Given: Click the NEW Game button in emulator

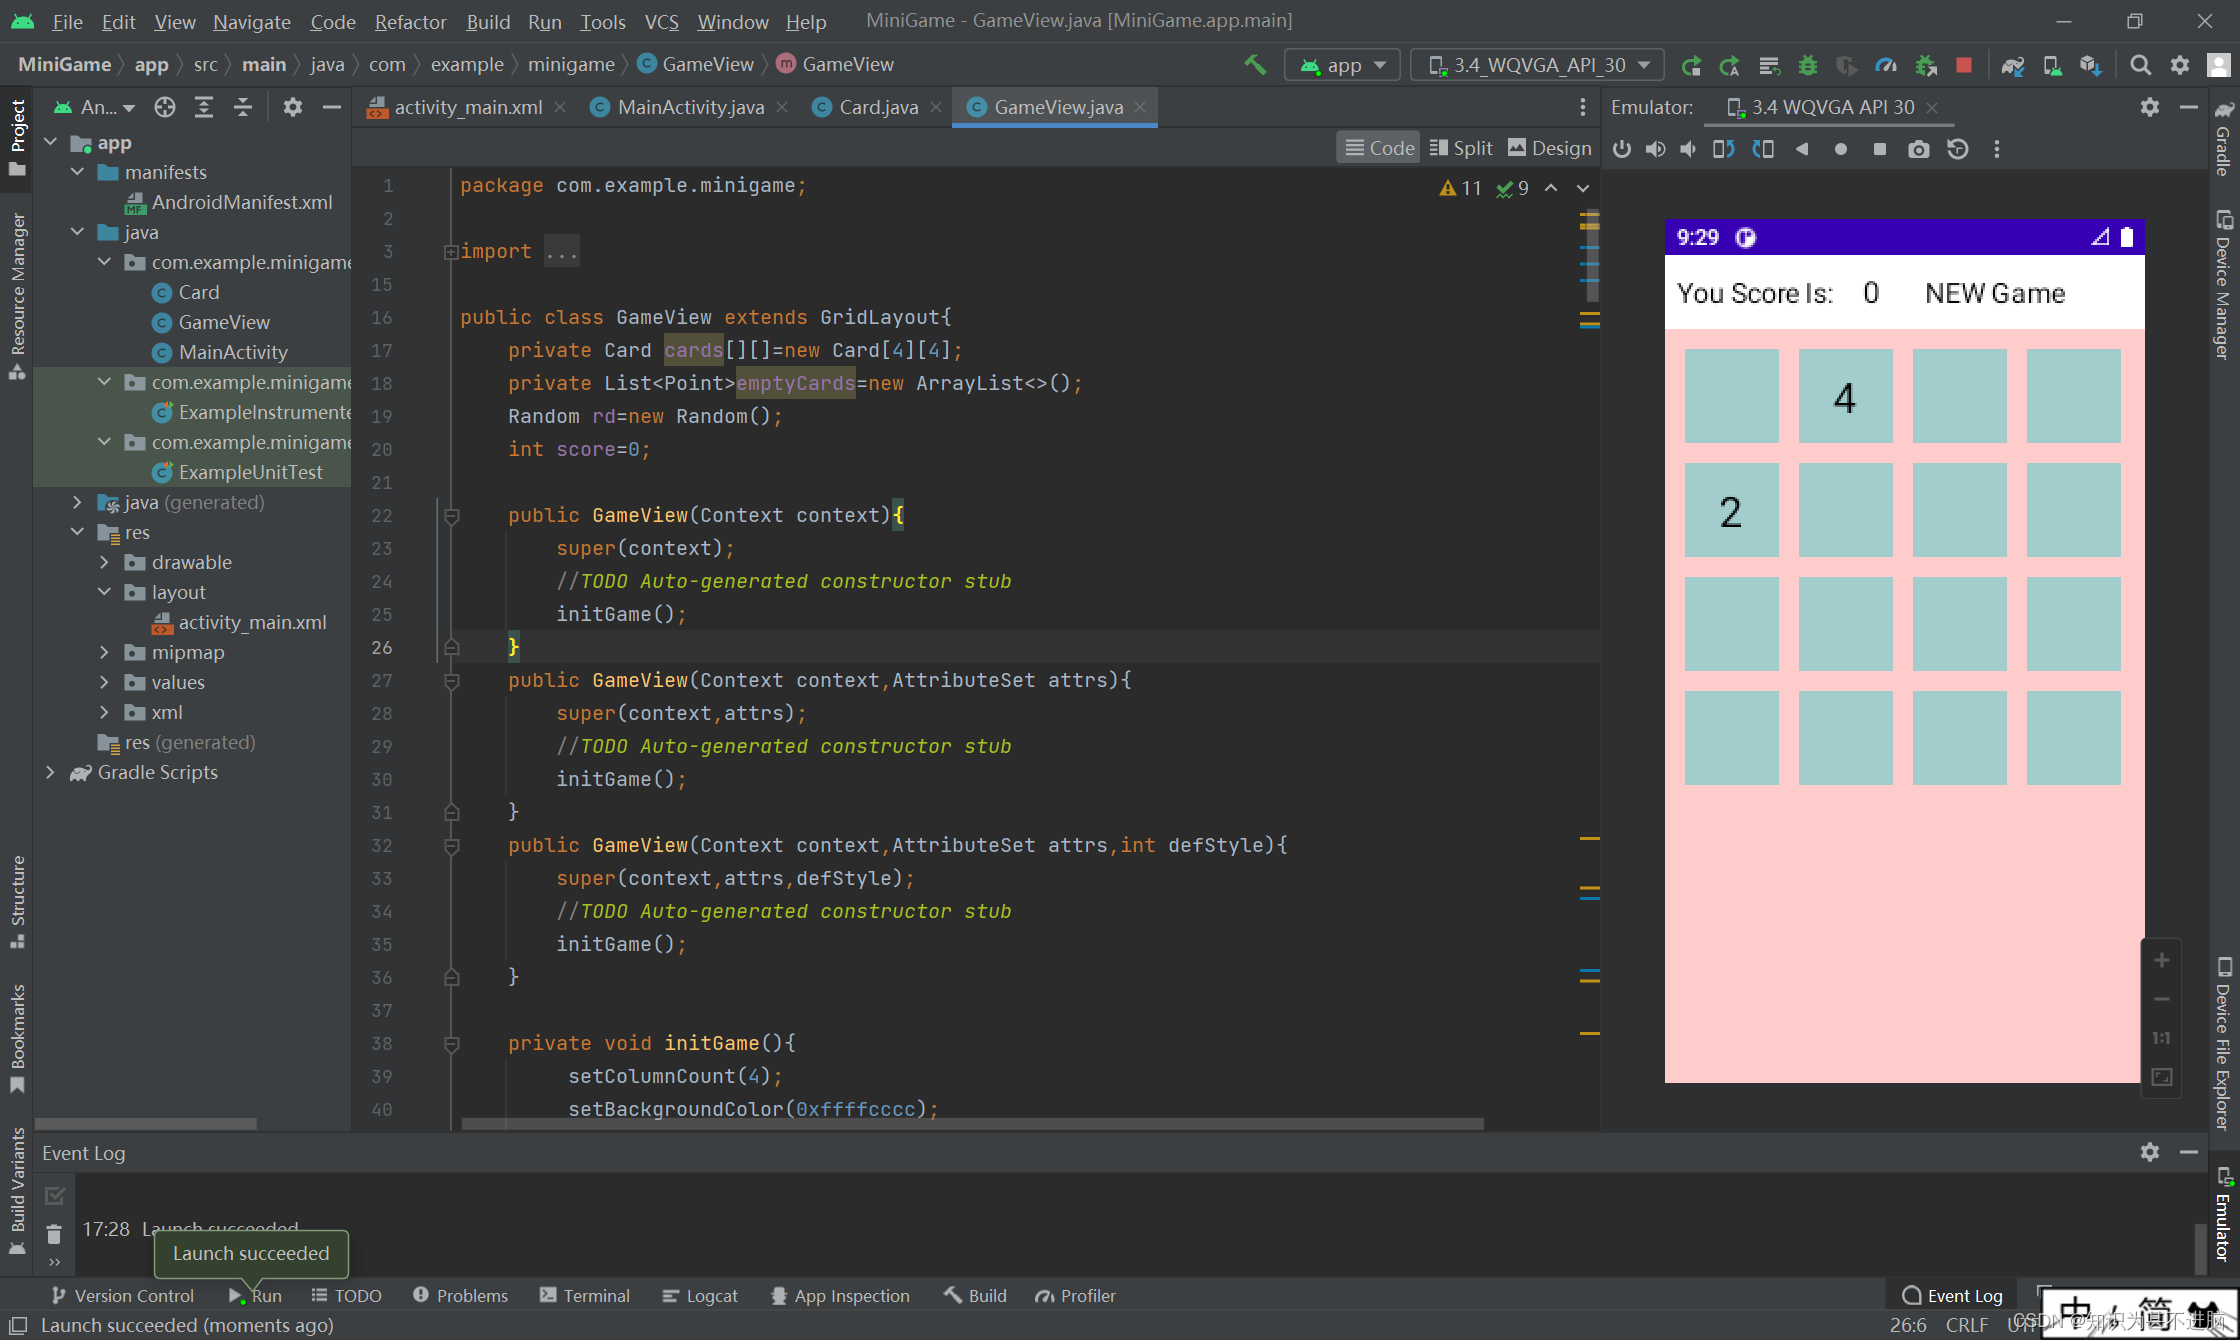Looking at the screenshot, I should pyautogui.click(x=1996, y=292).
